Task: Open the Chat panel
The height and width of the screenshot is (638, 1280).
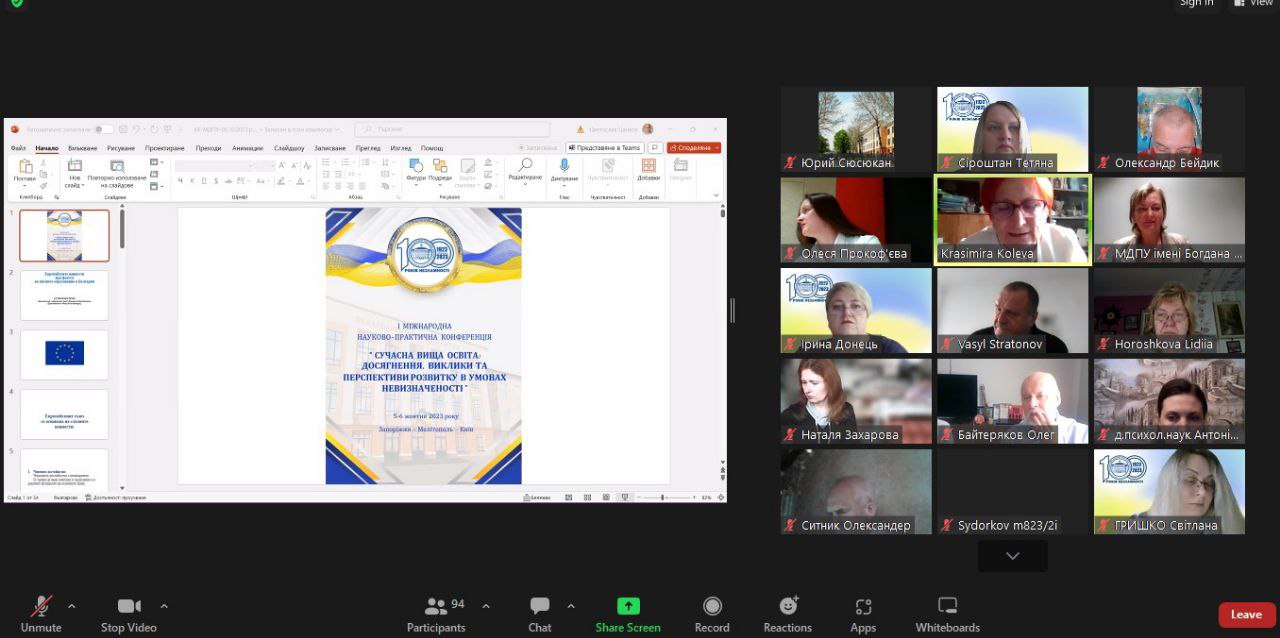Action: tap(540, 607)
